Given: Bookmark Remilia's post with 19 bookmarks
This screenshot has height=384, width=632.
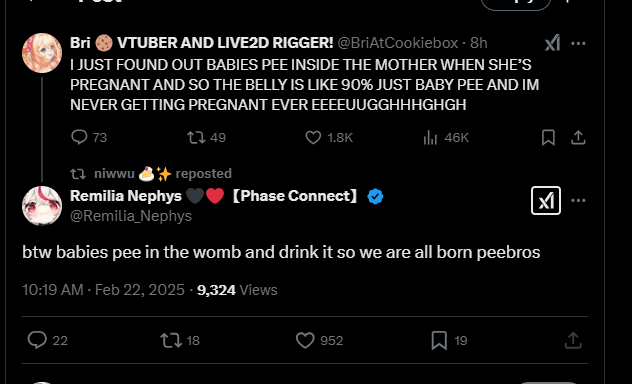Looking at the screenshot, I should (439, 340).
